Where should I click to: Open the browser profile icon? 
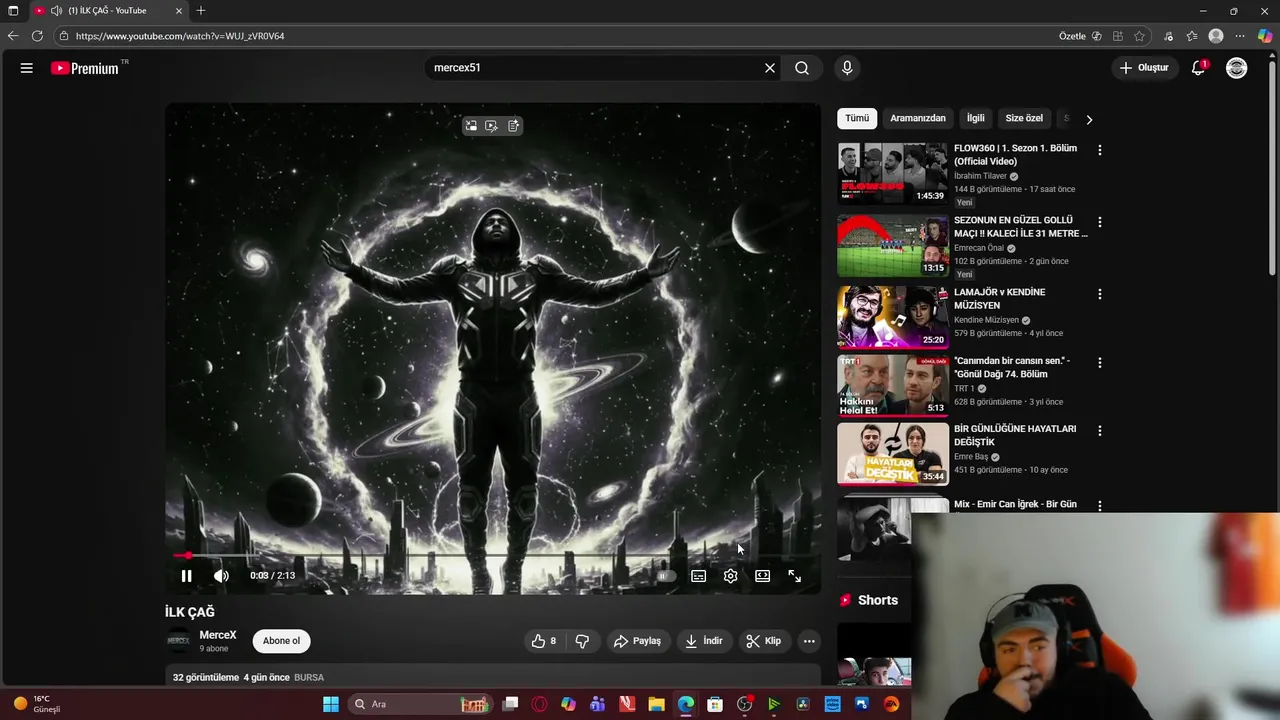[x=1216, y=36]
